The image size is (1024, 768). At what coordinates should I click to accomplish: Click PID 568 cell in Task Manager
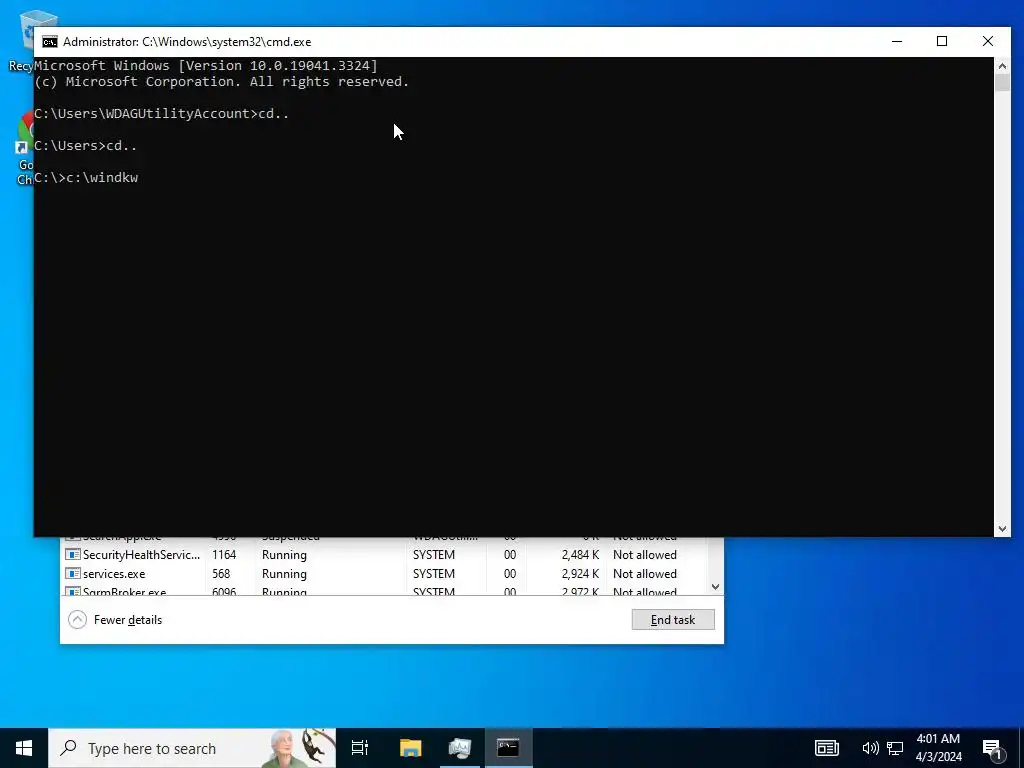pos(221,573)
